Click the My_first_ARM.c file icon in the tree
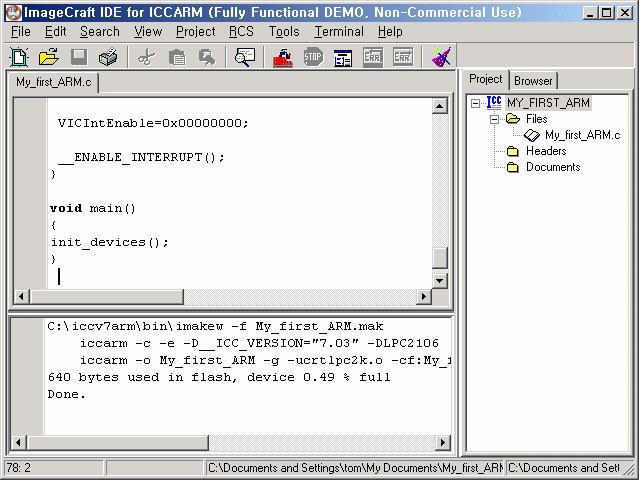 click(x=531, y=135)
